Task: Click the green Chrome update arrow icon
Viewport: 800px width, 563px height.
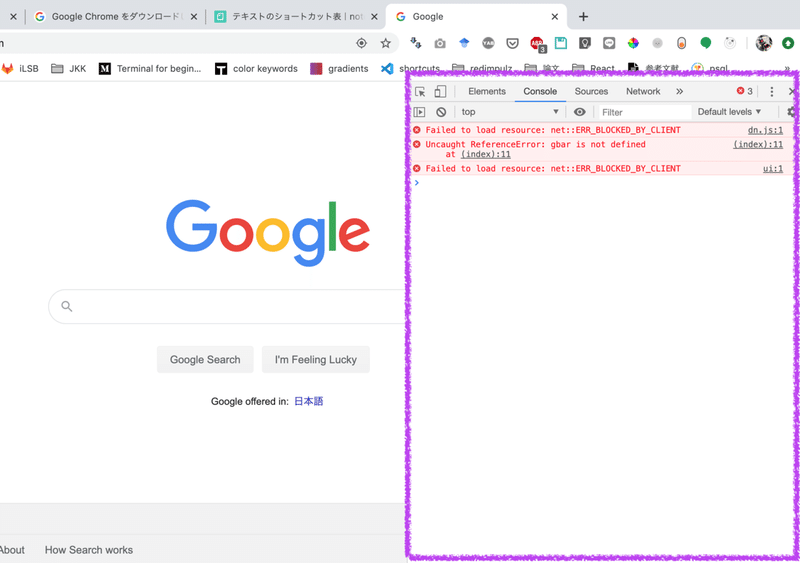Action: pos(788,43)
